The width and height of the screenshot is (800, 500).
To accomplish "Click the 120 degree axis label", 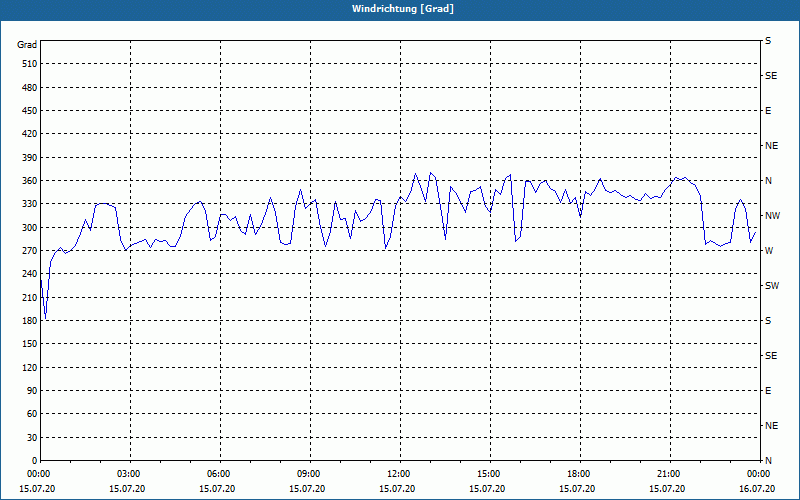I will tap(30, 367).
